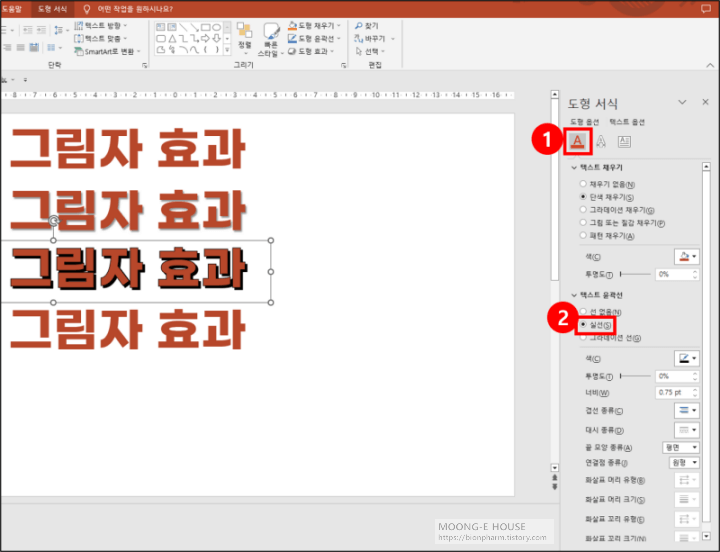Select the oval shape in shapes gallery
The image size is (720, 552).
point(216,28)
